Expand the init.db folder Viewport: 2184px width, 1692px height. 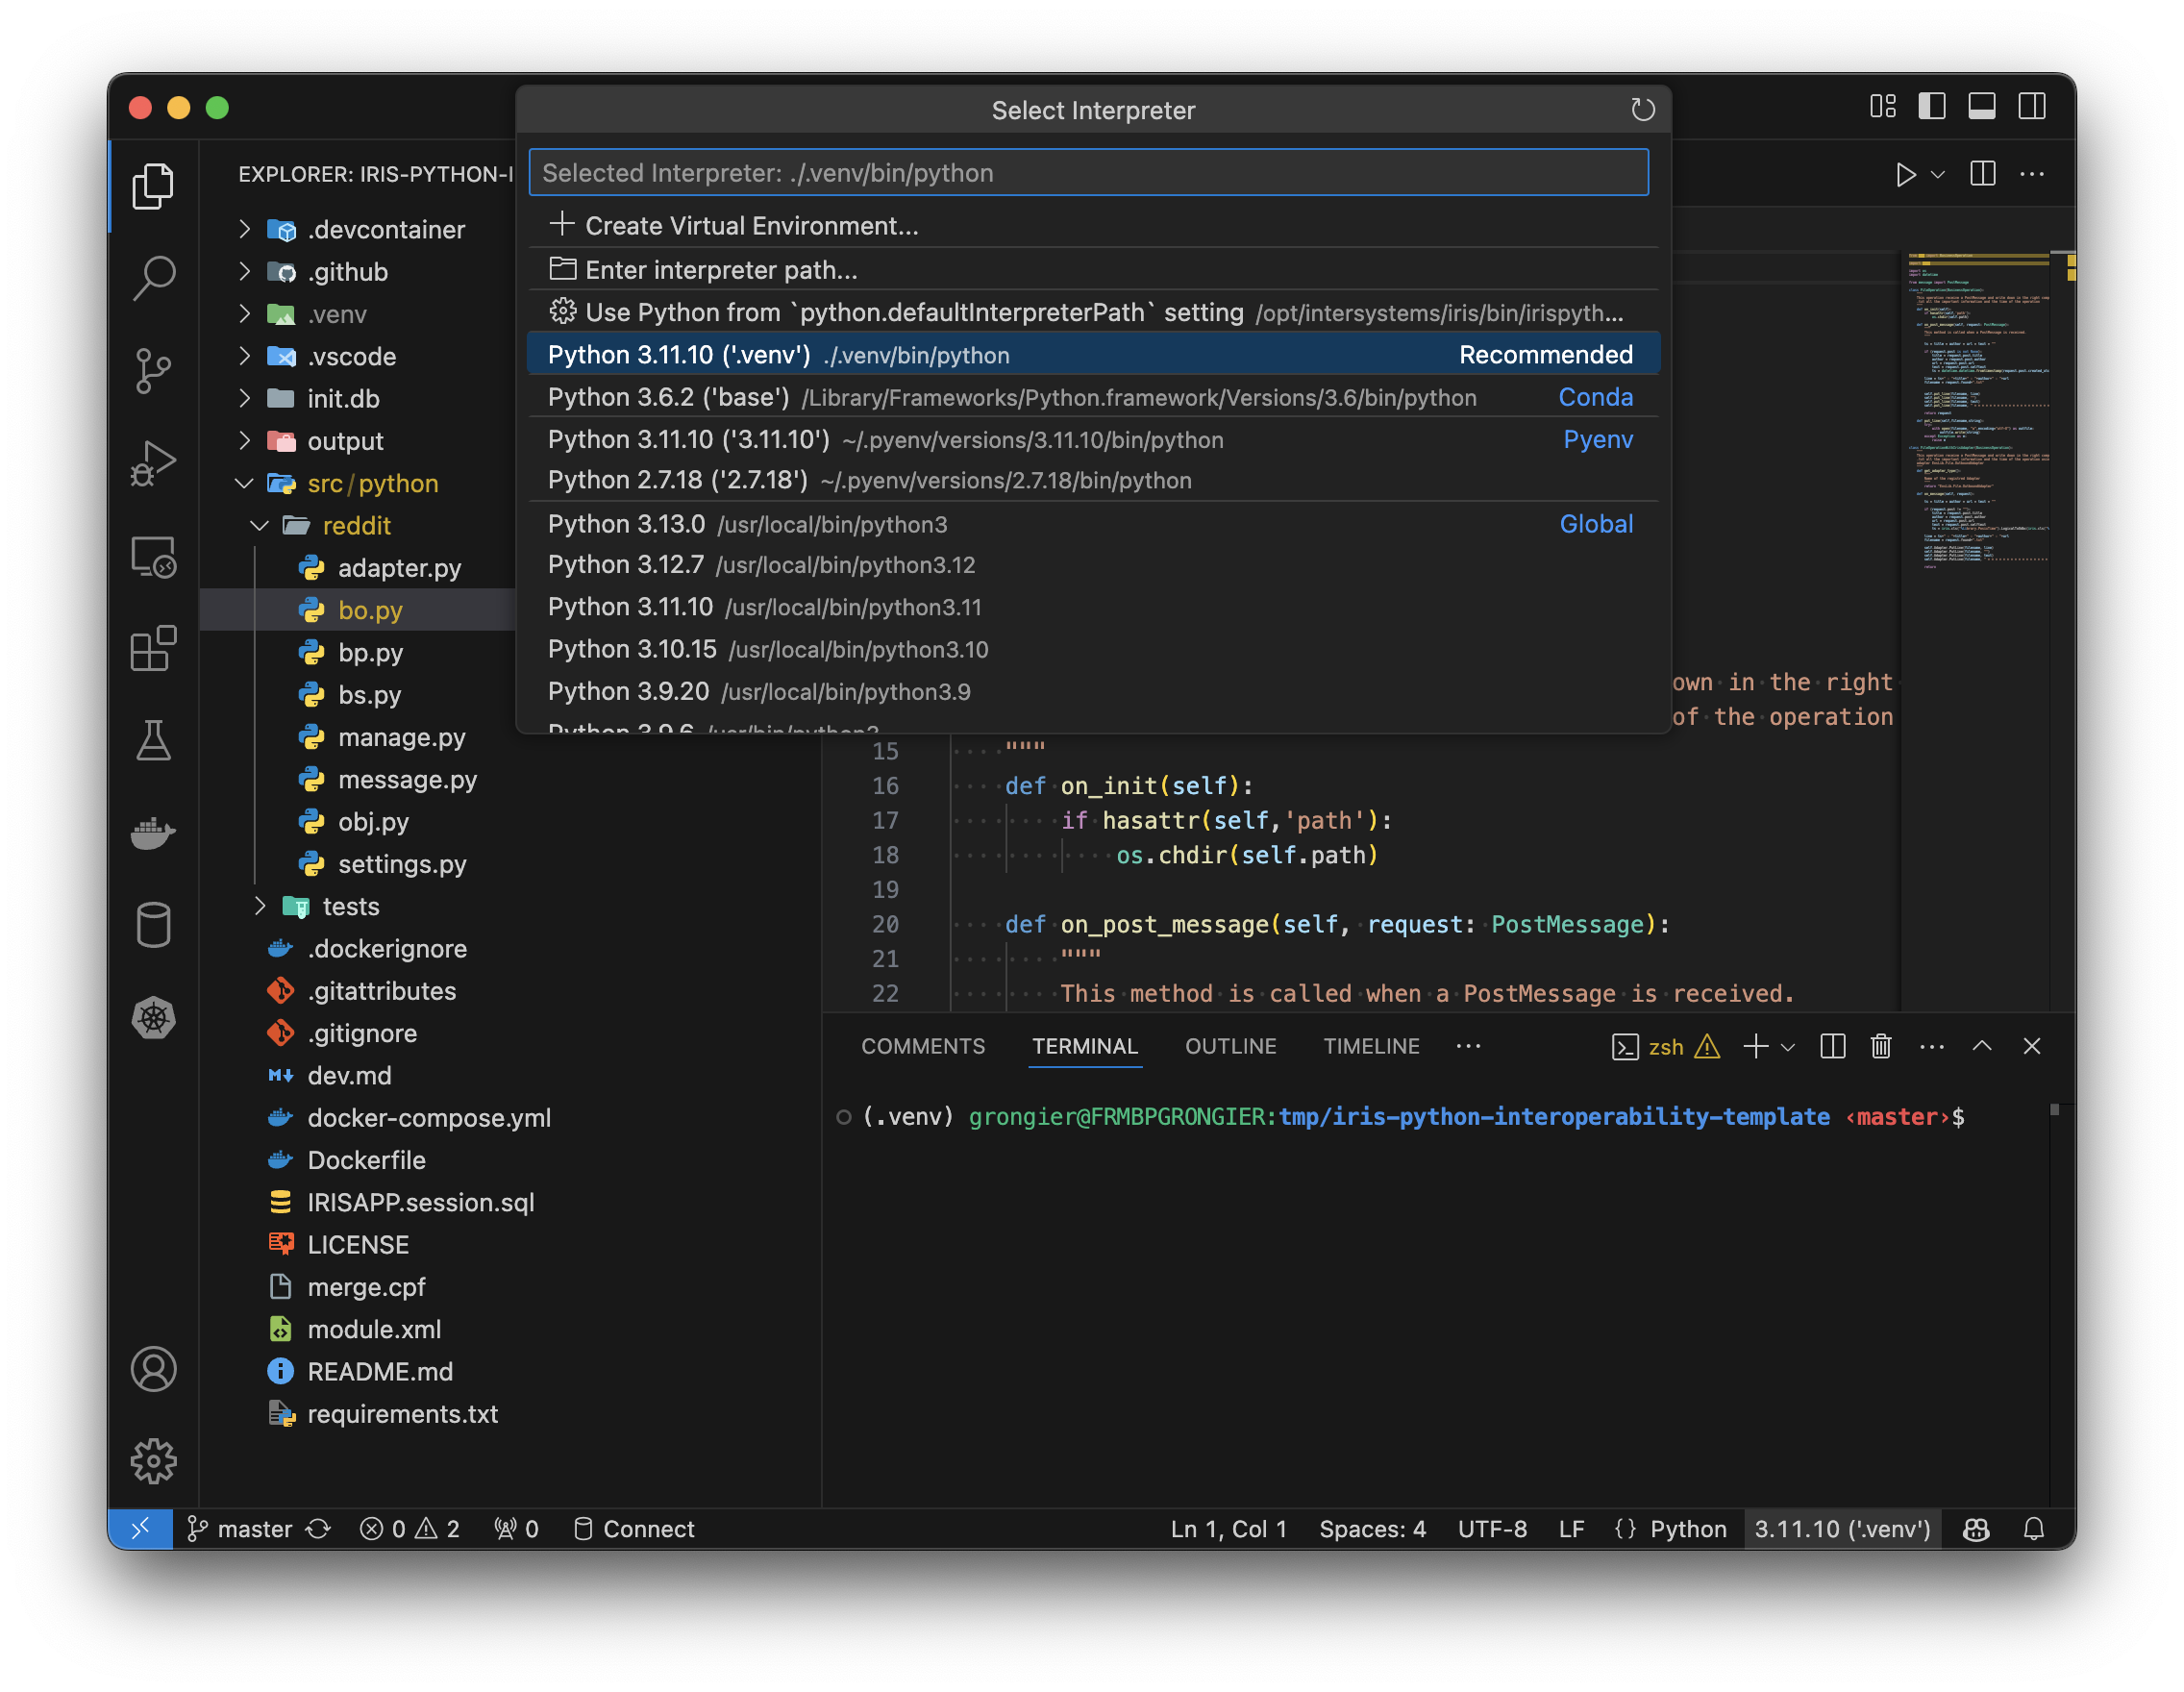pos(245,398)
